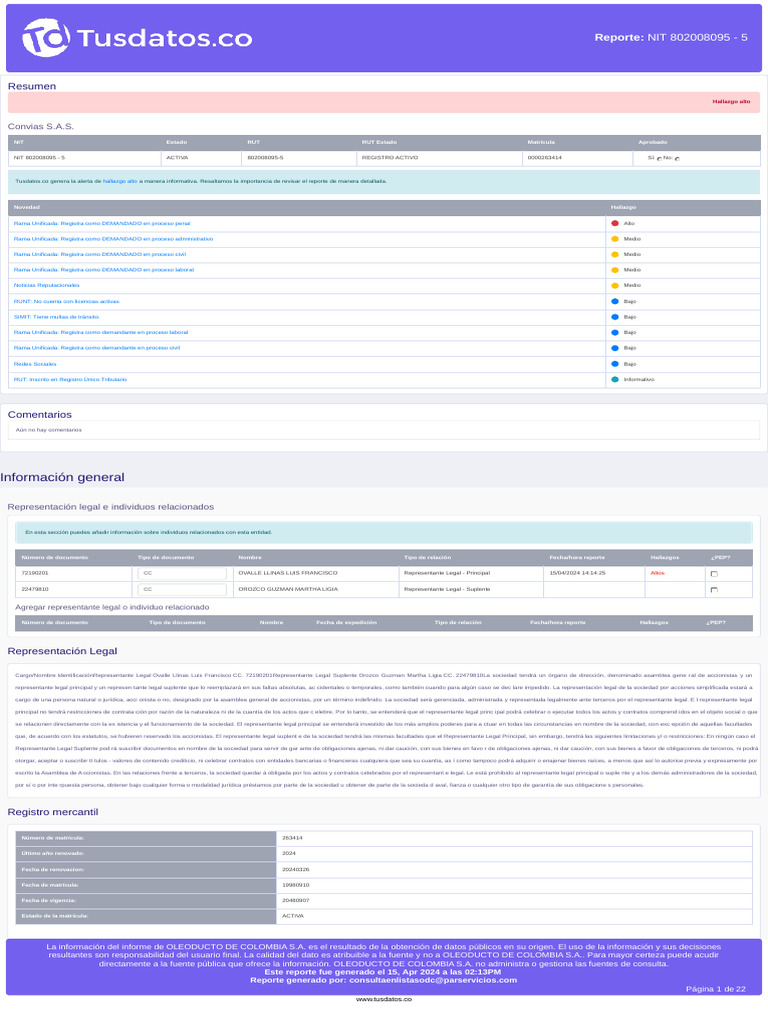Open SIMIT tiene multas de tránsito link
Image resolution: width=768 pixels, height=1024 pixels.
click(57, 317)
